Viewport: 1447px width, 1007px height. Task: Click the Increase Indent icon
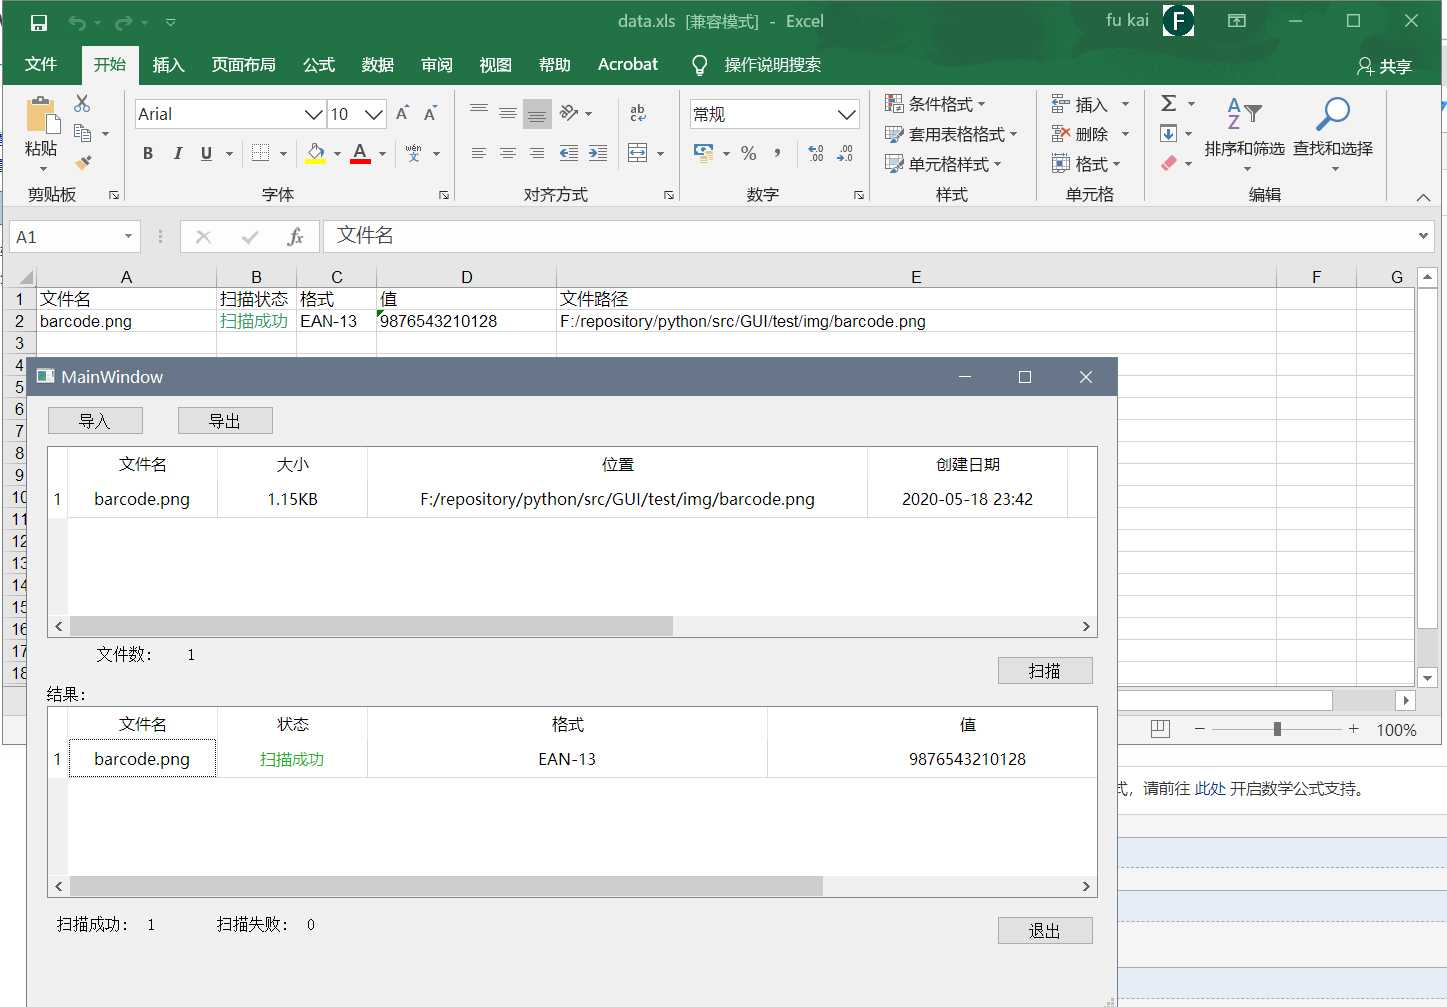598,153
